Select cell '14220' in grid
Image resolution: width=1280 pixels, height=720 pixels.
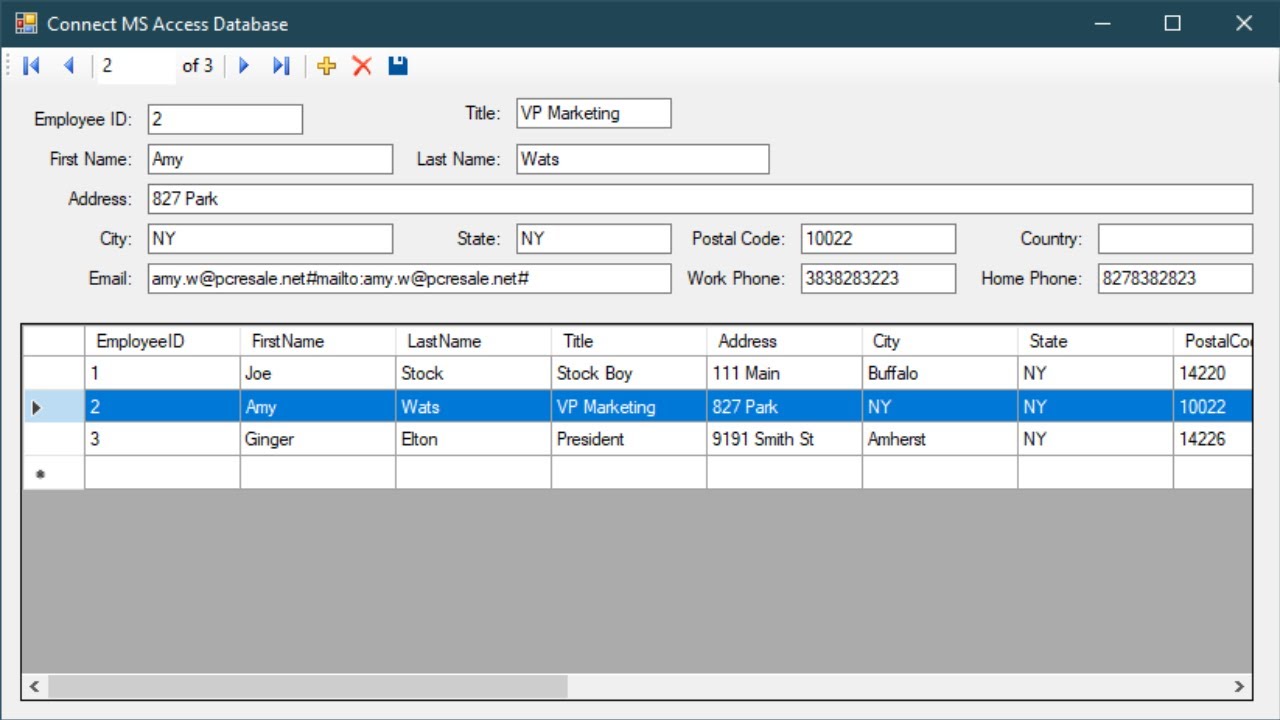(x=1213, y=373)
